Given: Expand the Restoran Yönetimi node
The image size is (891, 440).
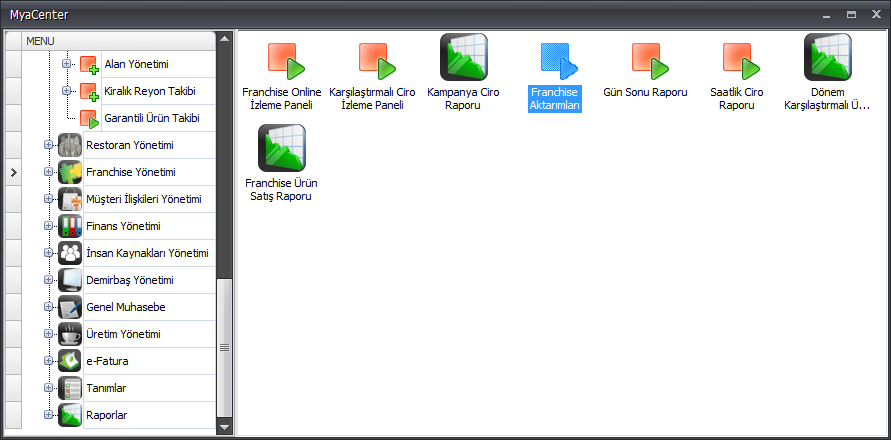Looking at the screenshot, I should [48, 145].
